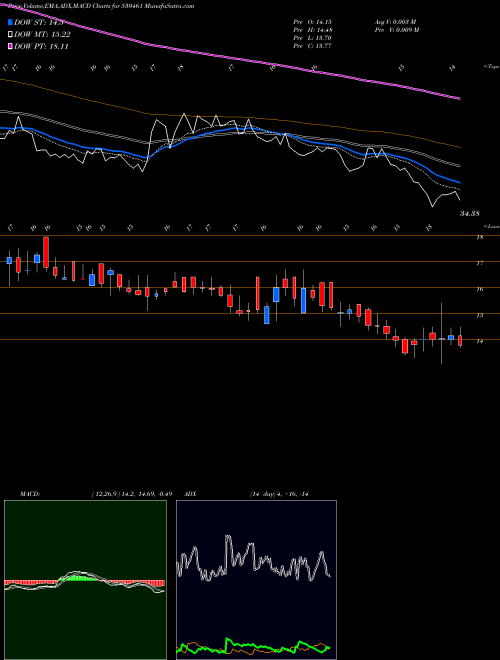This screenshot has width=500, height=660.
Task: Click the 'Pre L: 13.70' low value
Action: [x=314, y=38]
